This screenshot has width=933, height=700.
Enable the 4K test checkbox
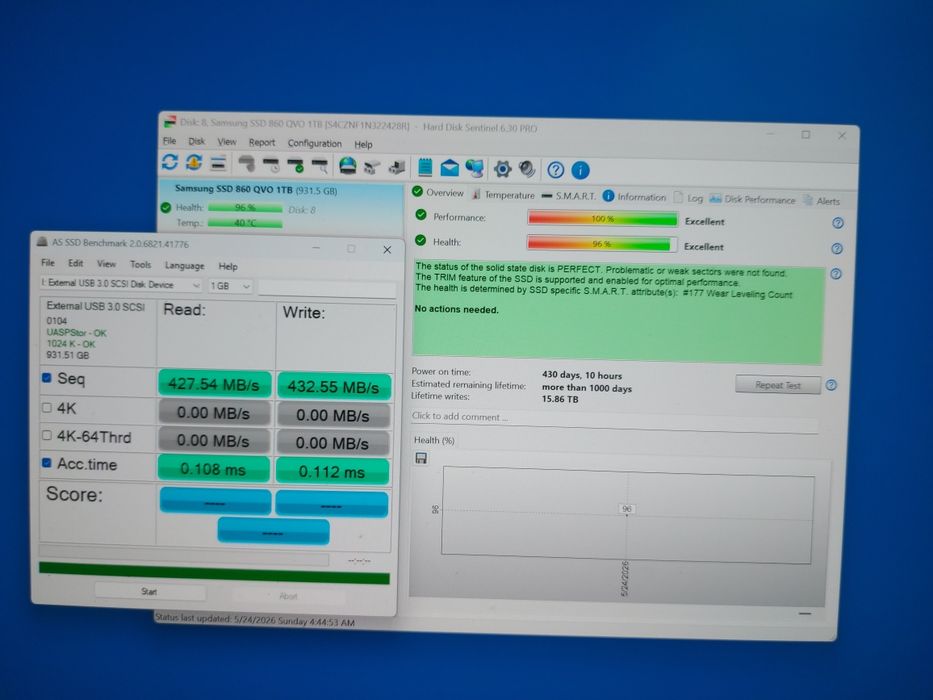[46, 408]
